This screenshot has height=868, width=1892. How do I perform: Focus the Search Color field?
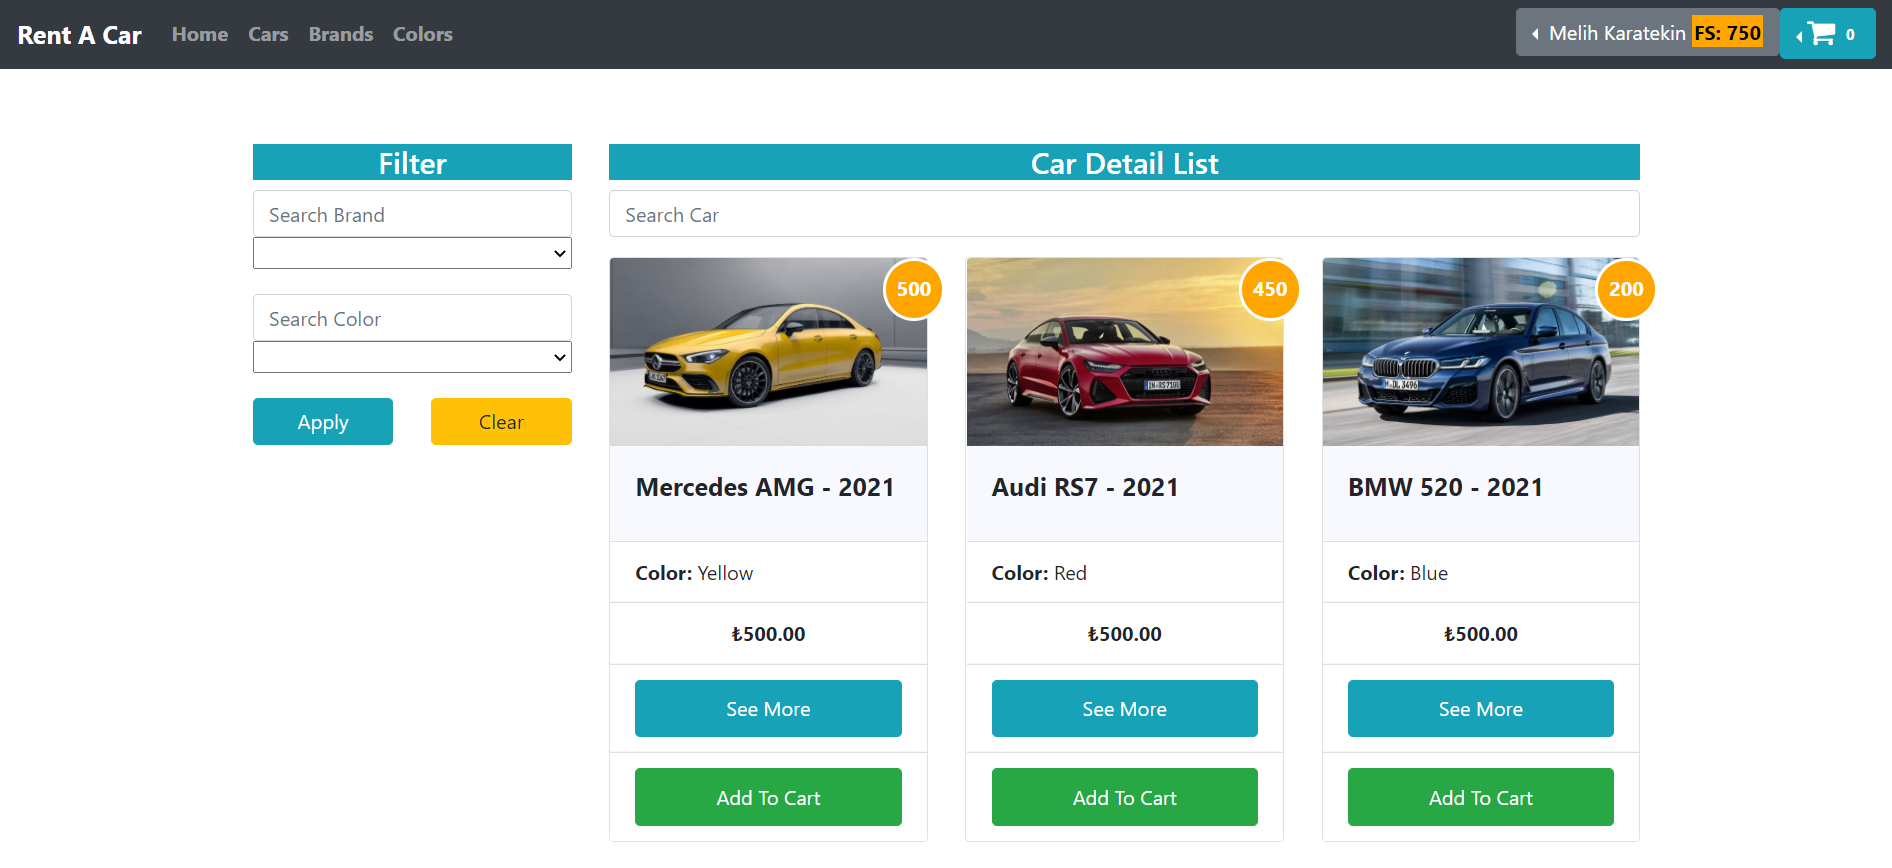coord(412,318)
